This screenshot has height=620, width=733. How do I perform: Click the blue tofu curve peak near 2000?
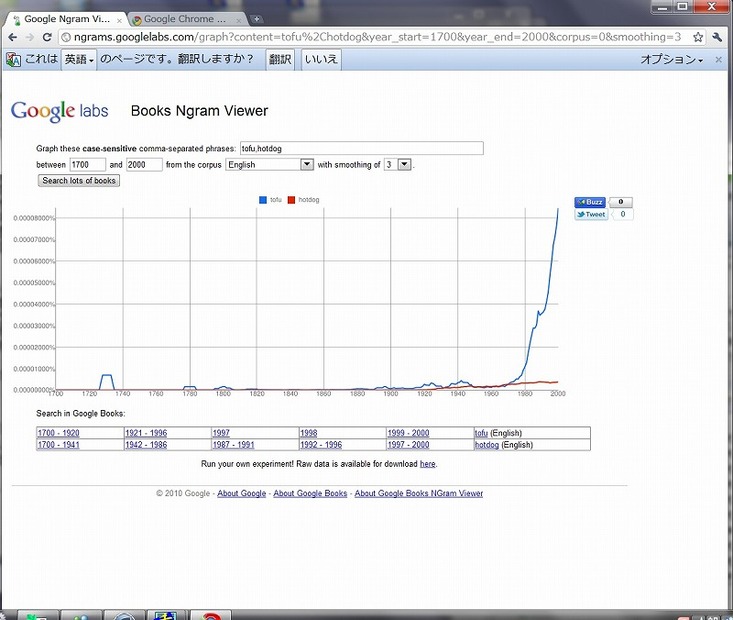click(558, 211)
